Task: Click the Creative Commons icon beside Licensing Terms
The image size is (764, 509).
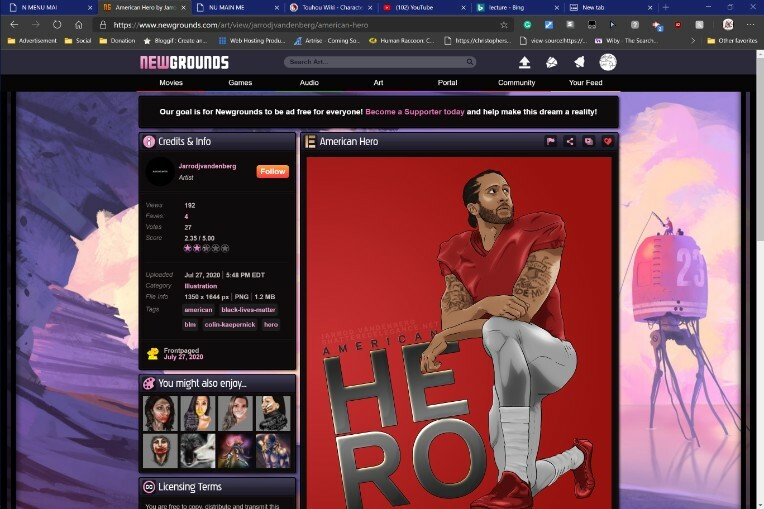Action: click(149, 487)
